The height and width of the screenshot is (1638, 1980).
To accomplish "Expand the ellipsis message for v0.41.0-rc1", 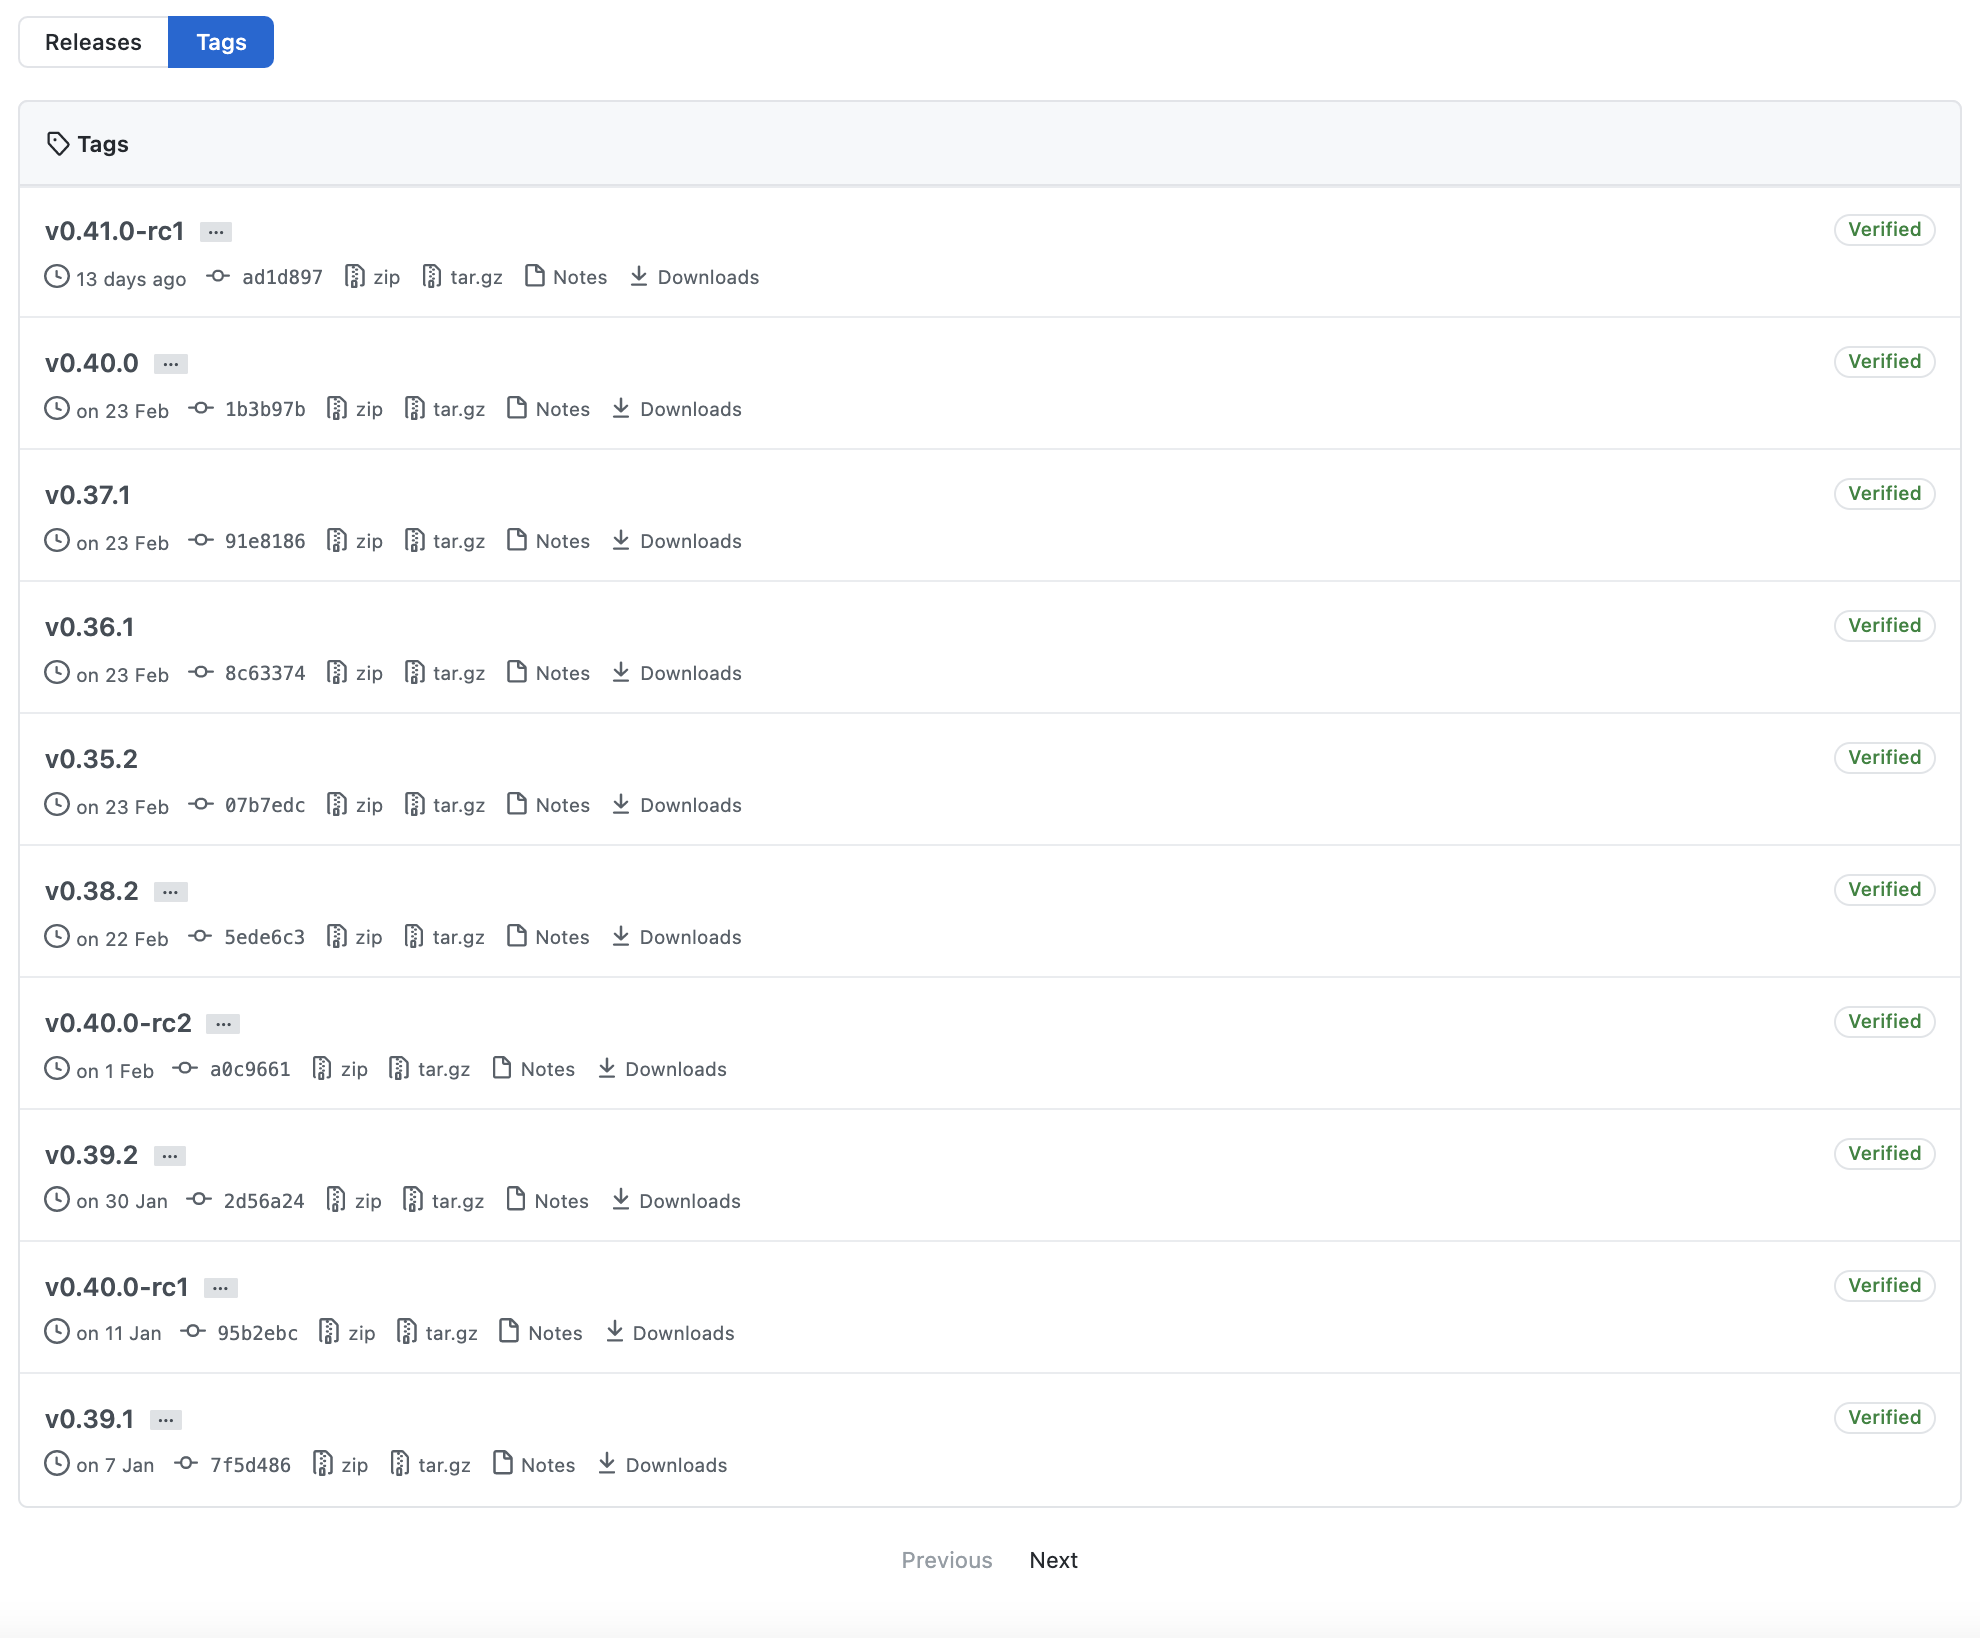I will point(216,232).
